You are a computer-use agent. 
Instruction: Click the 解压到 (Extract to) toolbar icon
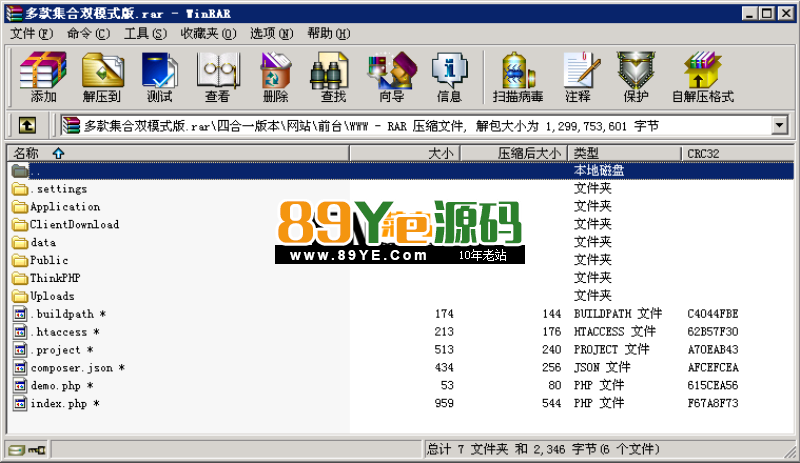pos(101,76)
